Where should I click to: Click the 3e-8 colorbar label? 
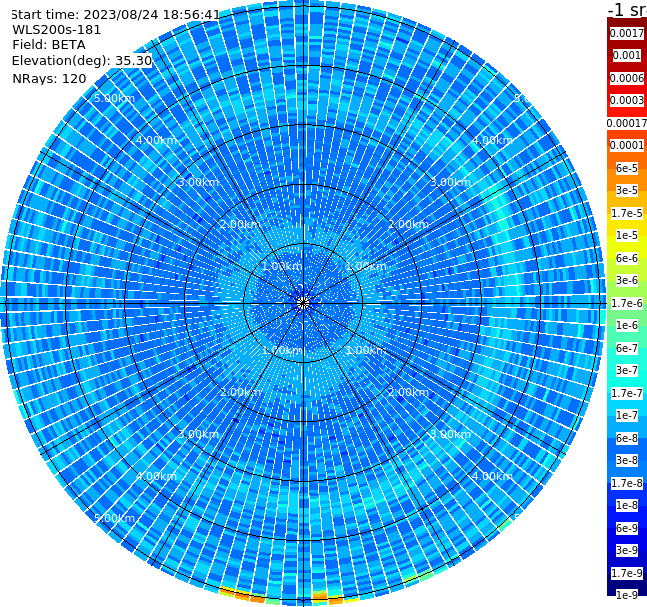click(627, 460)
